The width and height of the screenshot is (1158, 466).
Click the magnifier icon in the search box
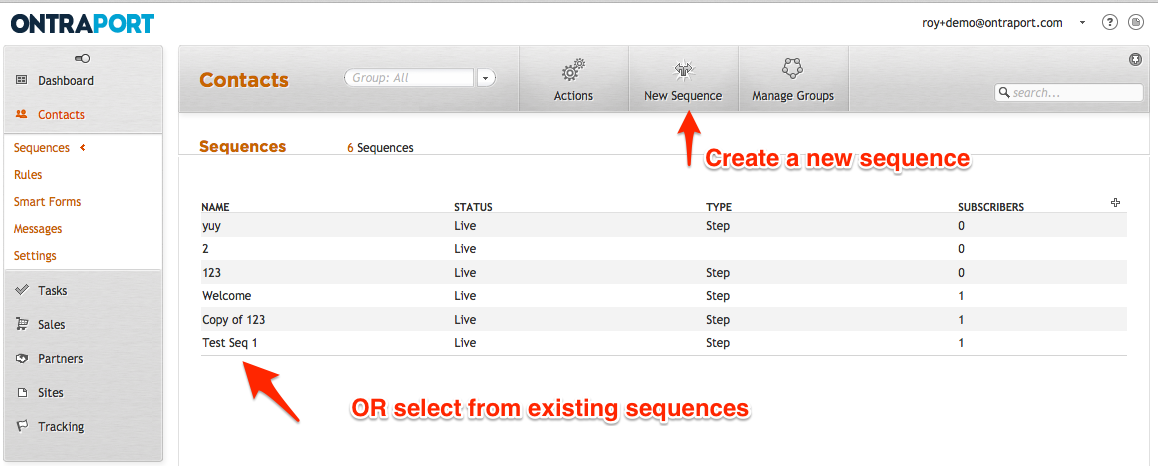coord(1004,93)
